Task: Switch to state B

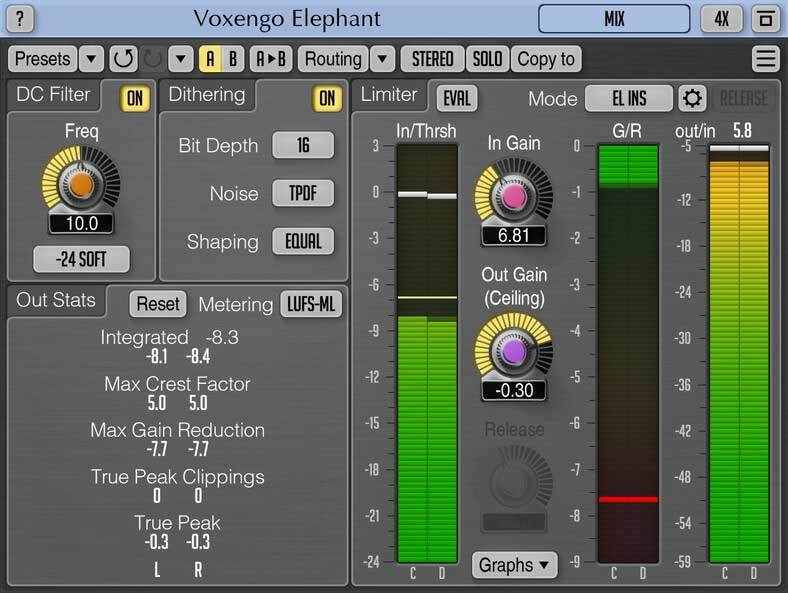Action: coord(233,59)
